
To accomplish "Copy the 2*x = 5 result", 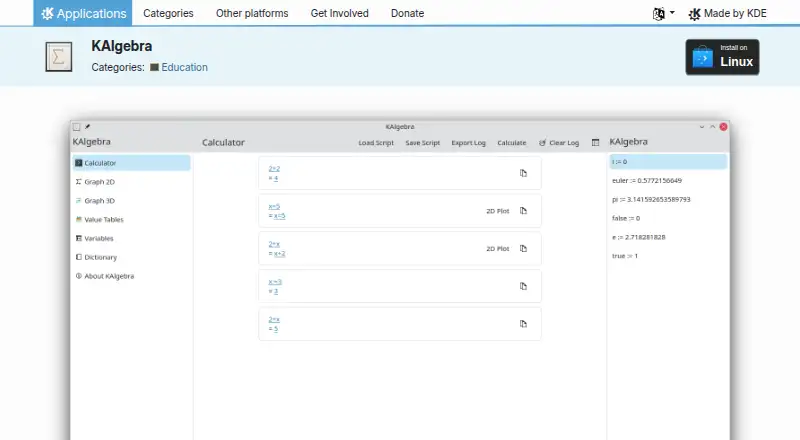I will tap(523, 324).
